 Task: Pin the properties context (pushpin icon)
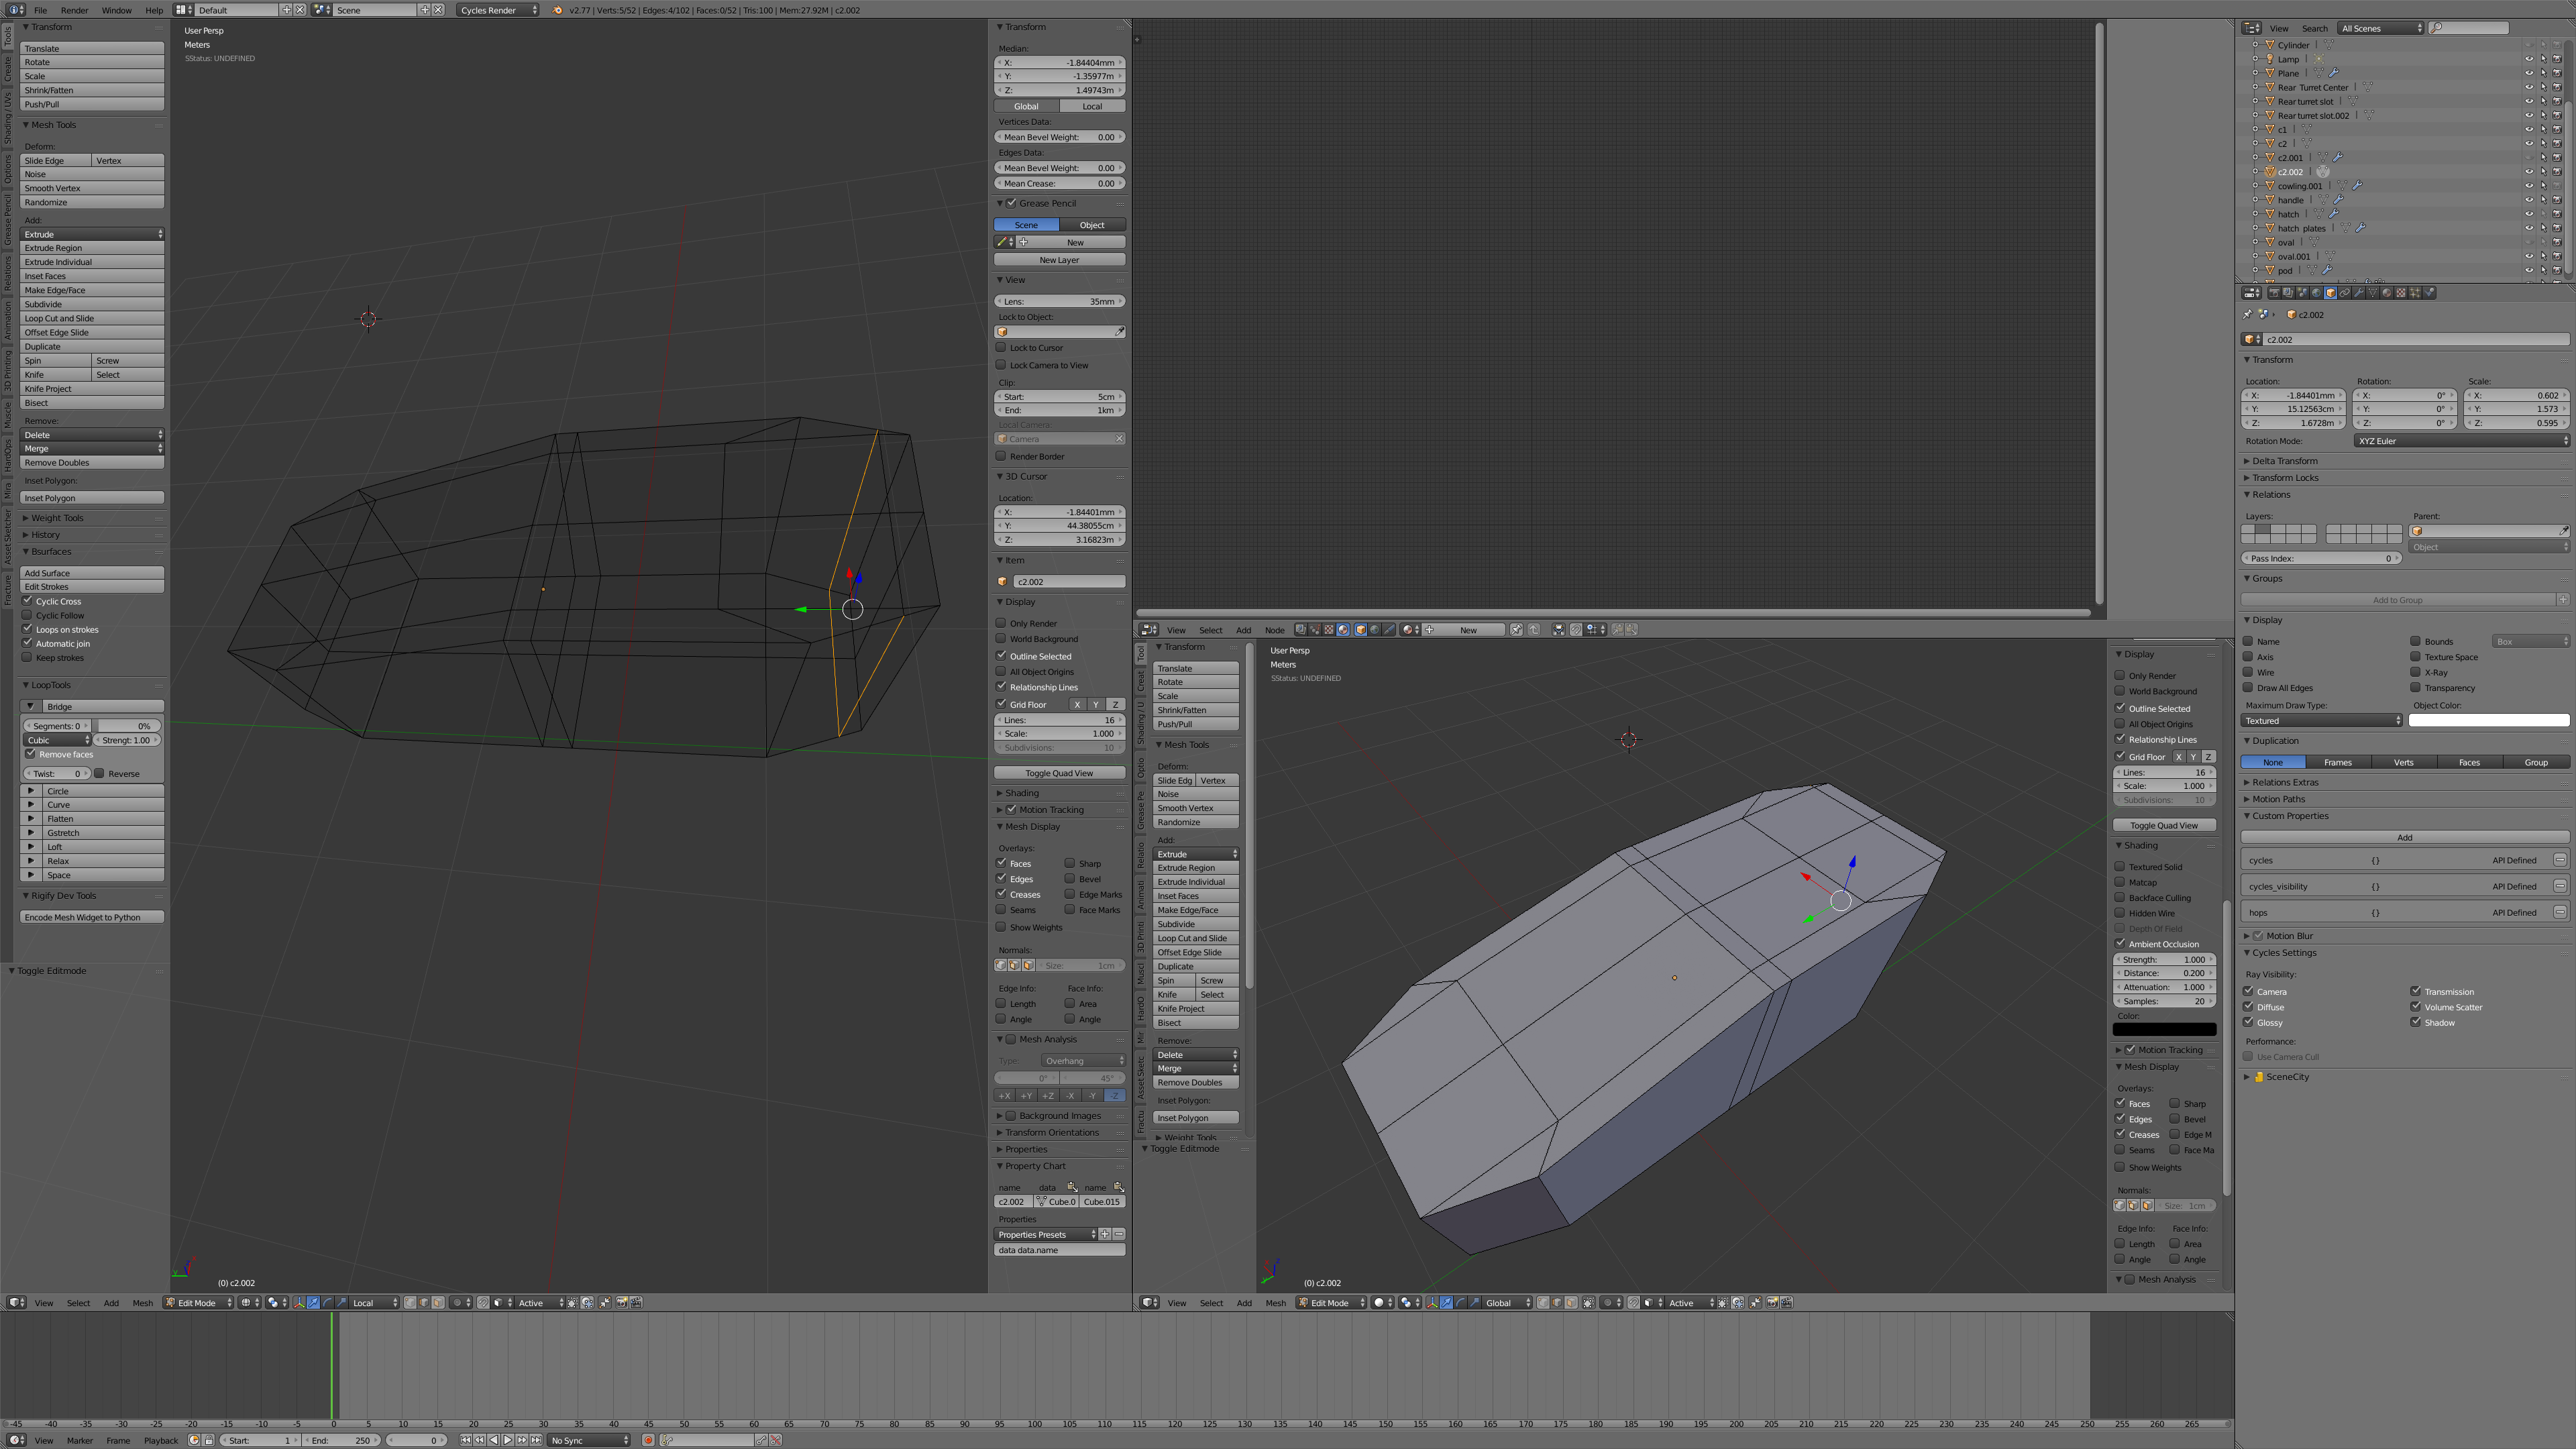(2248, 314)
